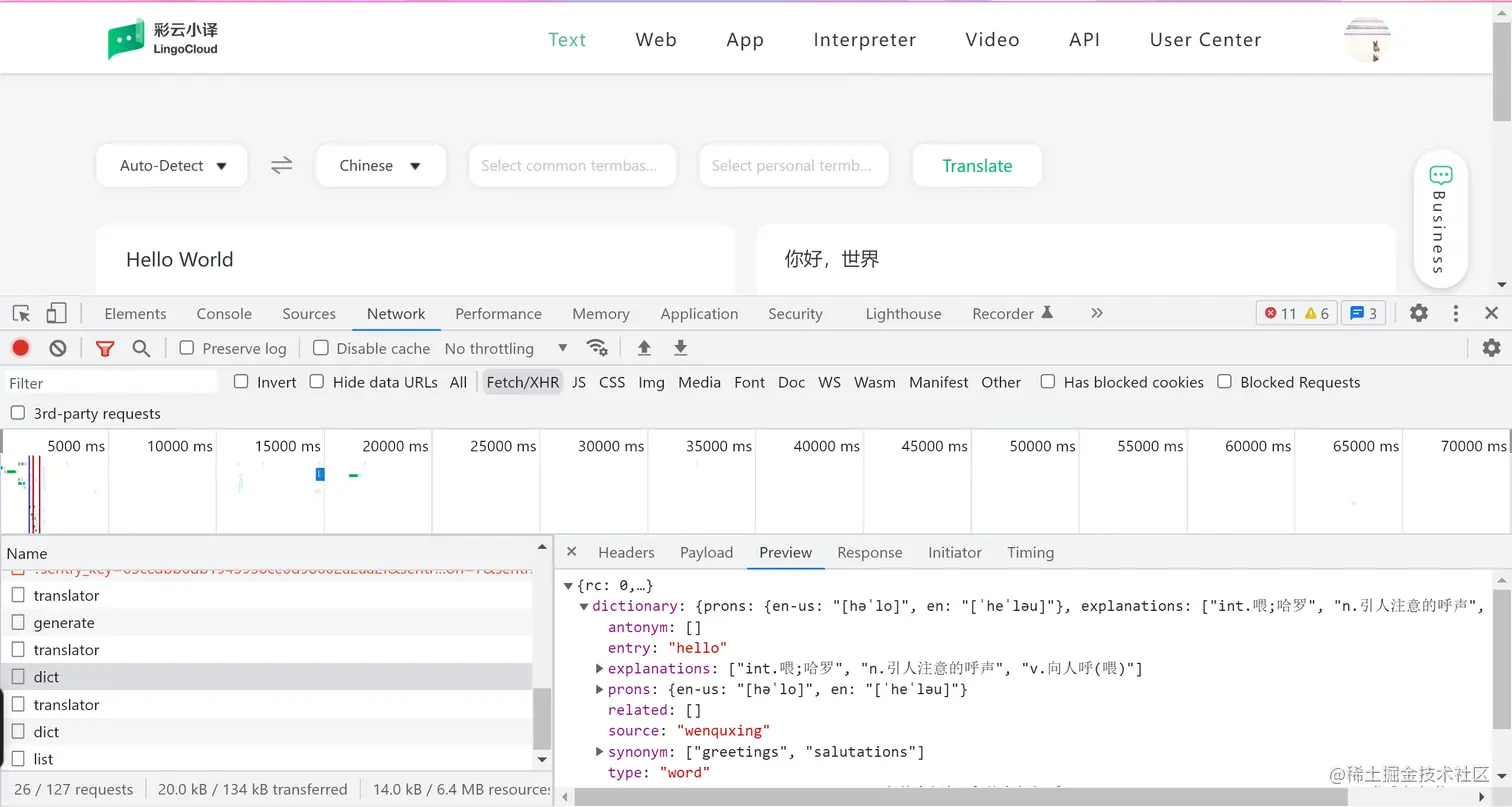Check Blocked Requests option

[x=1224, y=381]
